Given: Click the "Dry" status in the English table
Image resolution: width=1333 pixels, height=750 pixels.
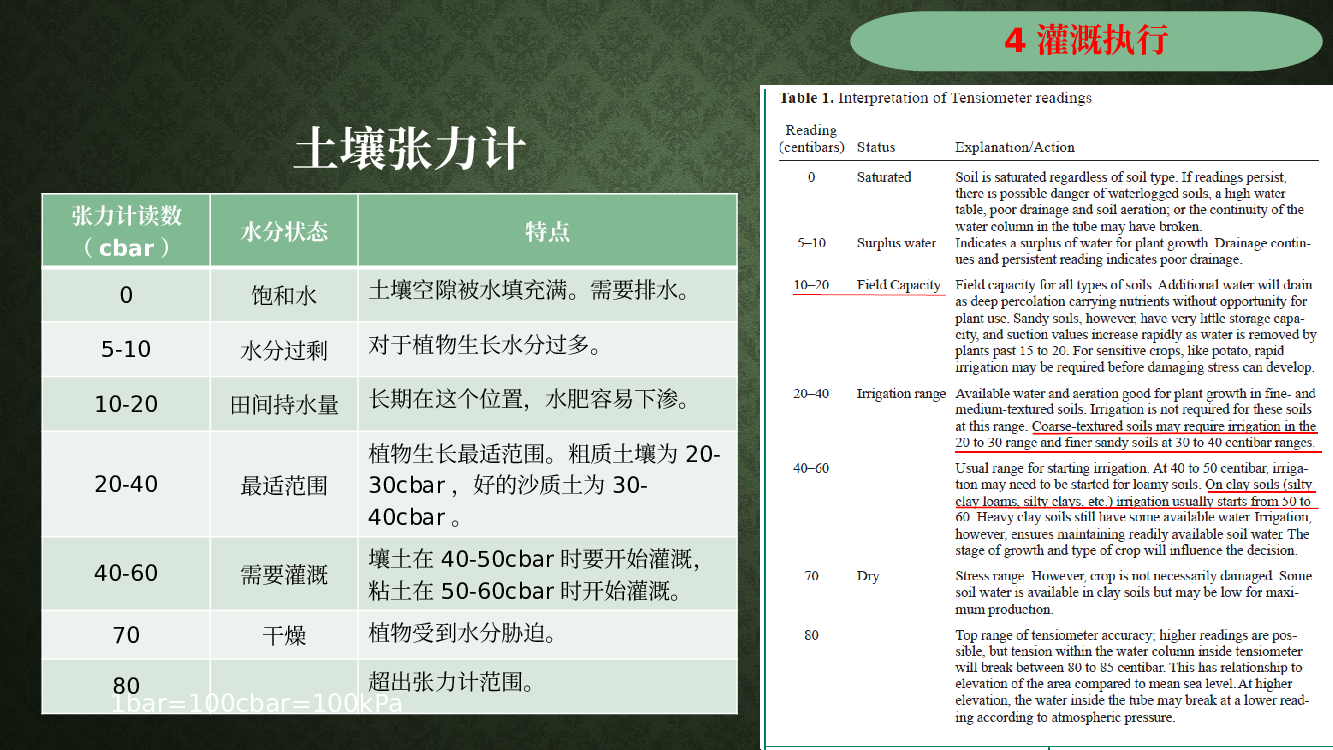Looking at the screenshot, I should pyautogui.click(x=868, y=576).
